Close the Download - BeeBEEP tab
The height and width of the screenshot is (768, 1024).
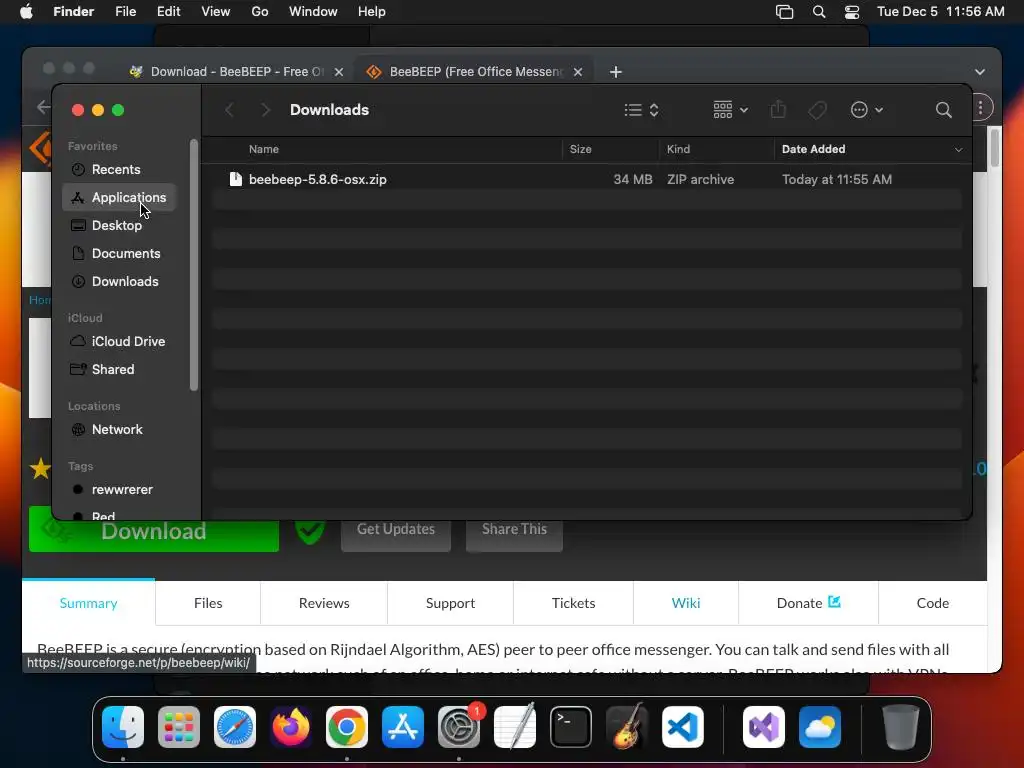[338, 72]
